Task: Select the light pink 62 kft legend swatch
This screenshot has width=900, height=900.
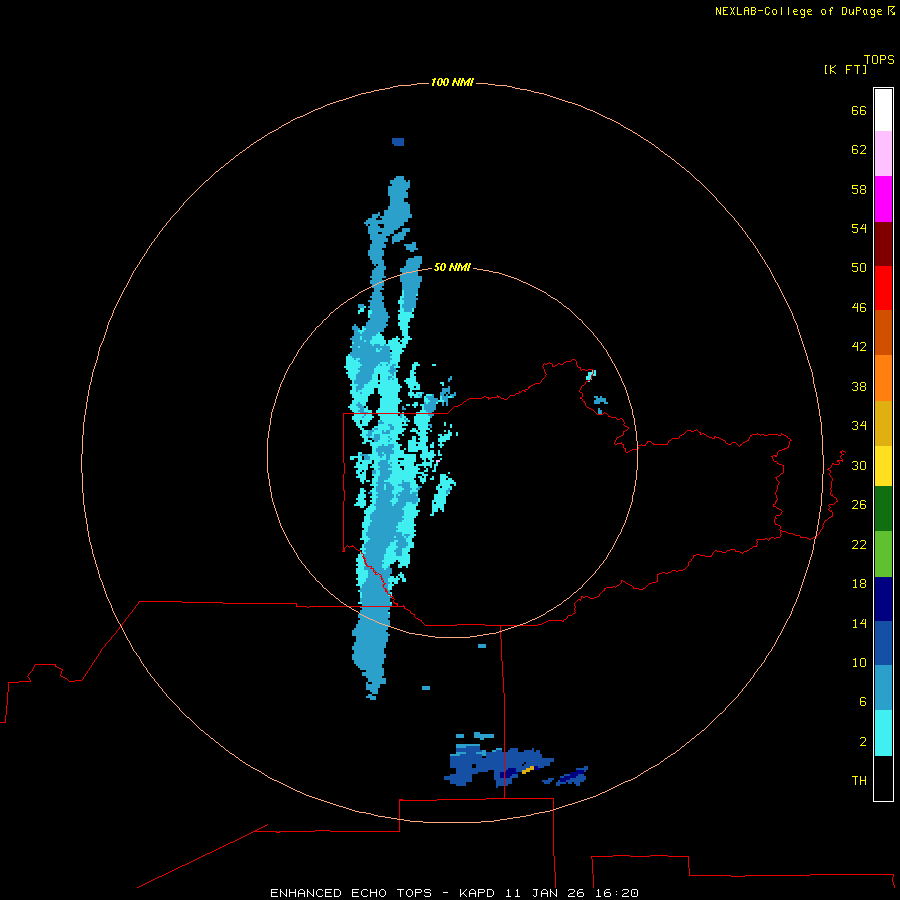Action: tap(883, 154)
